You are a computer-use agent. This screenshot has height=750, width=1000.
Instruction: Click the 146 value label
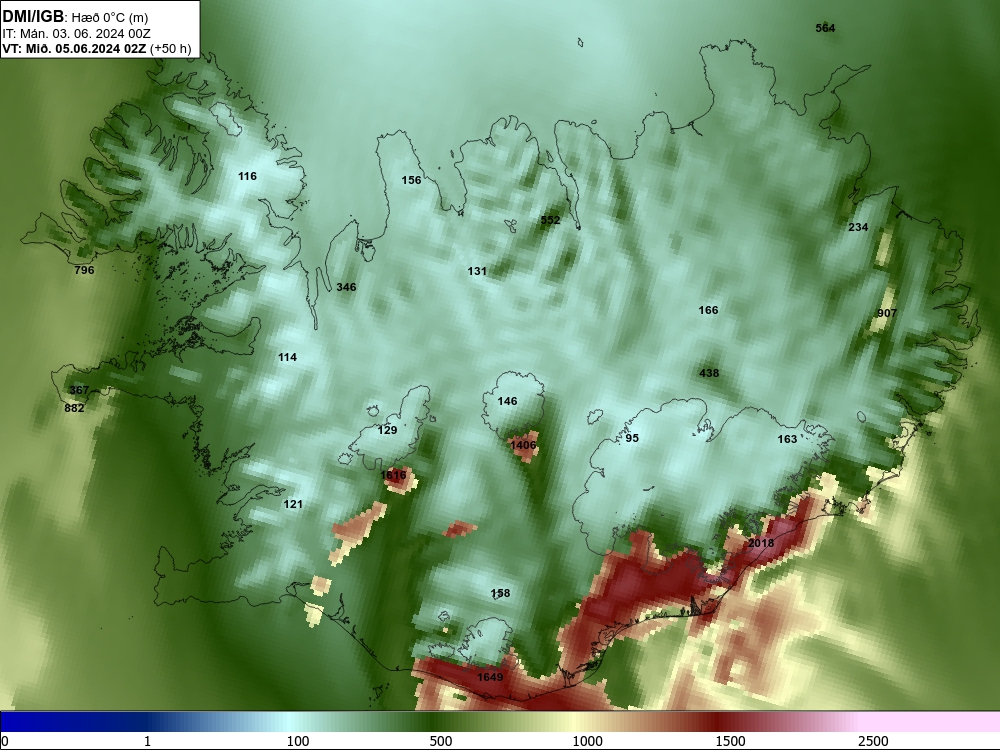508,401
